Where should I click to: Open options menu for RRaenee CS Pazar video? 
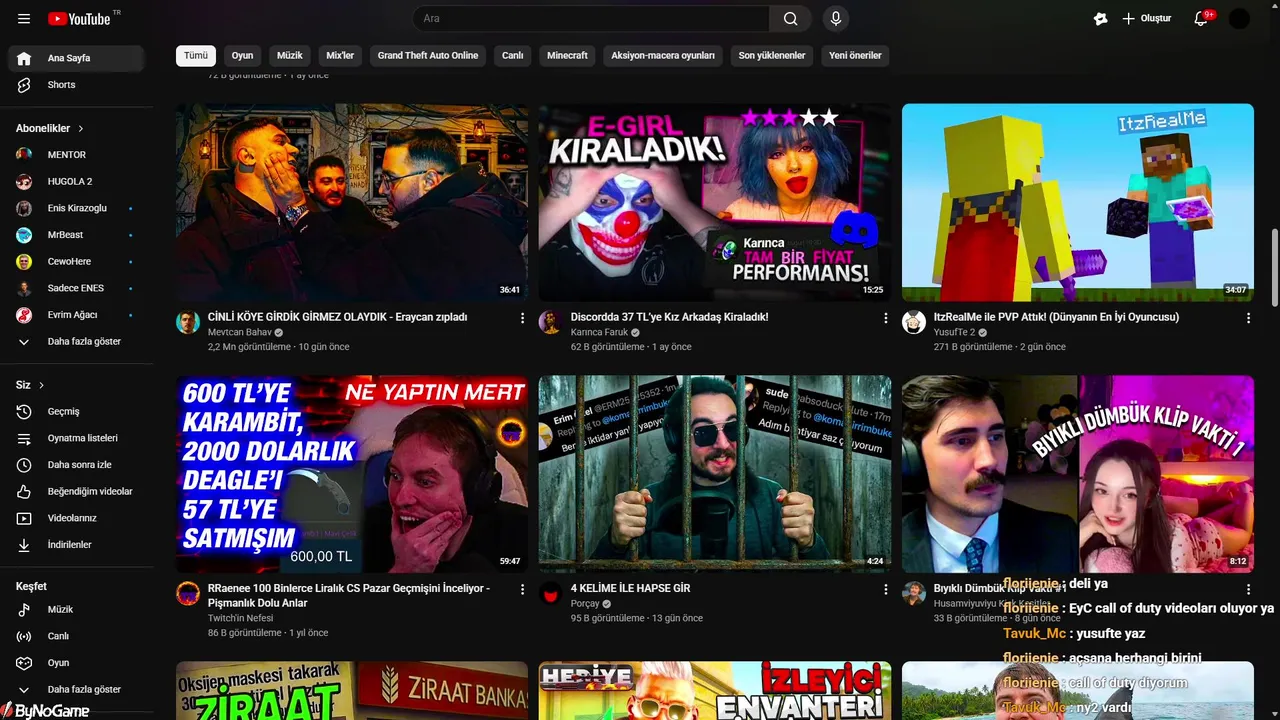(x=522, y=590)
